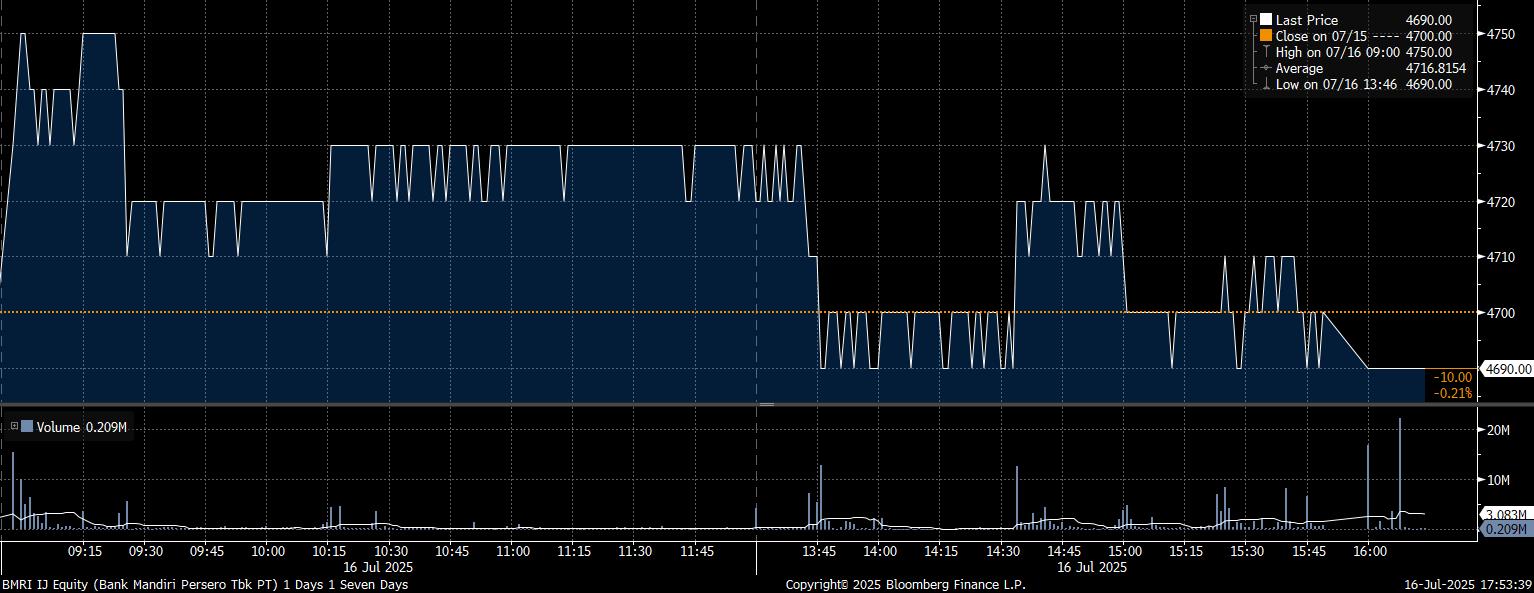
Task: Click the Volume 0.209M legend label
Action: coord(83,427)
